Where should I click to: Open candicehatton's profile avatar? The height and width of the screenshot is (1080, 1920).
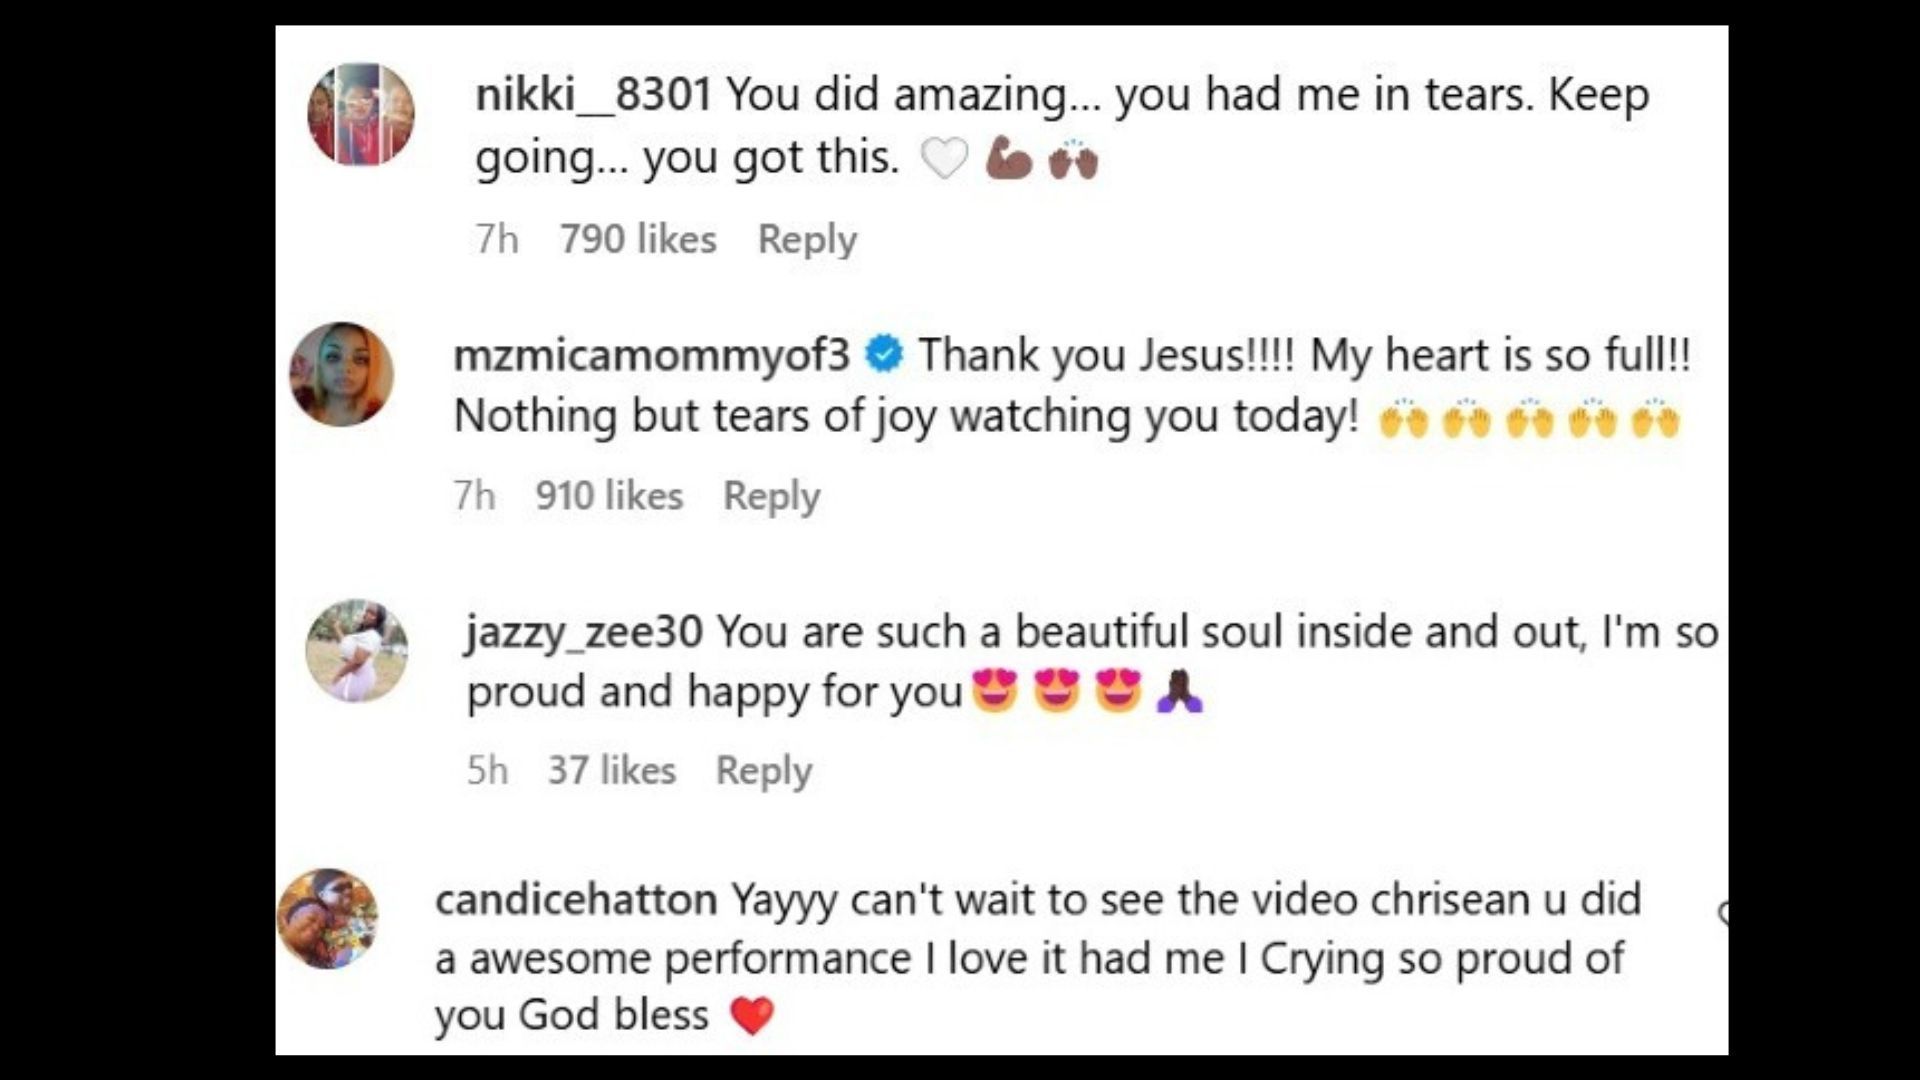(328, 919)
